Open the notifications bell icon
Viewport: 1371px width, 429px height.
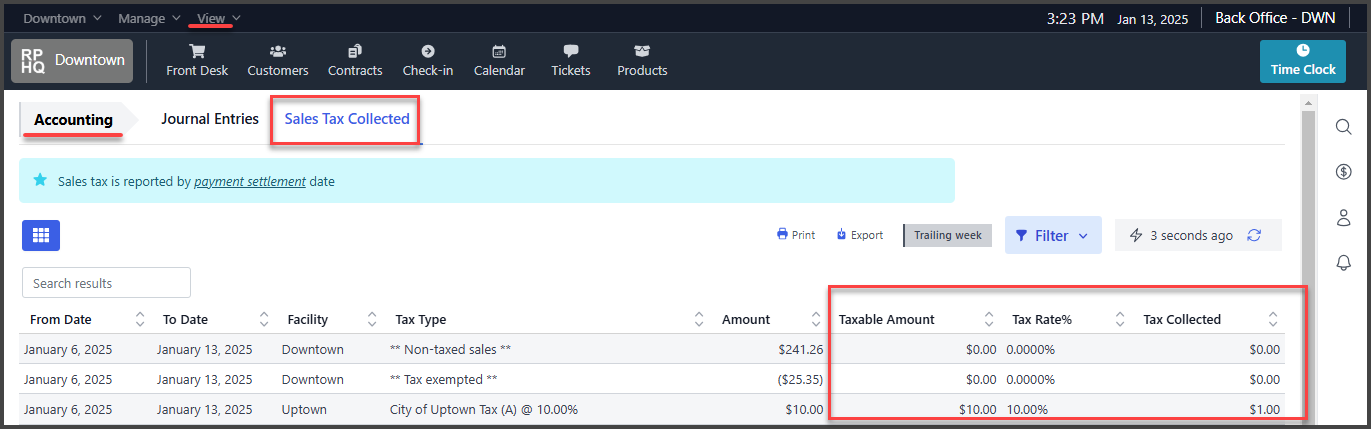[x=1344, y=262]
